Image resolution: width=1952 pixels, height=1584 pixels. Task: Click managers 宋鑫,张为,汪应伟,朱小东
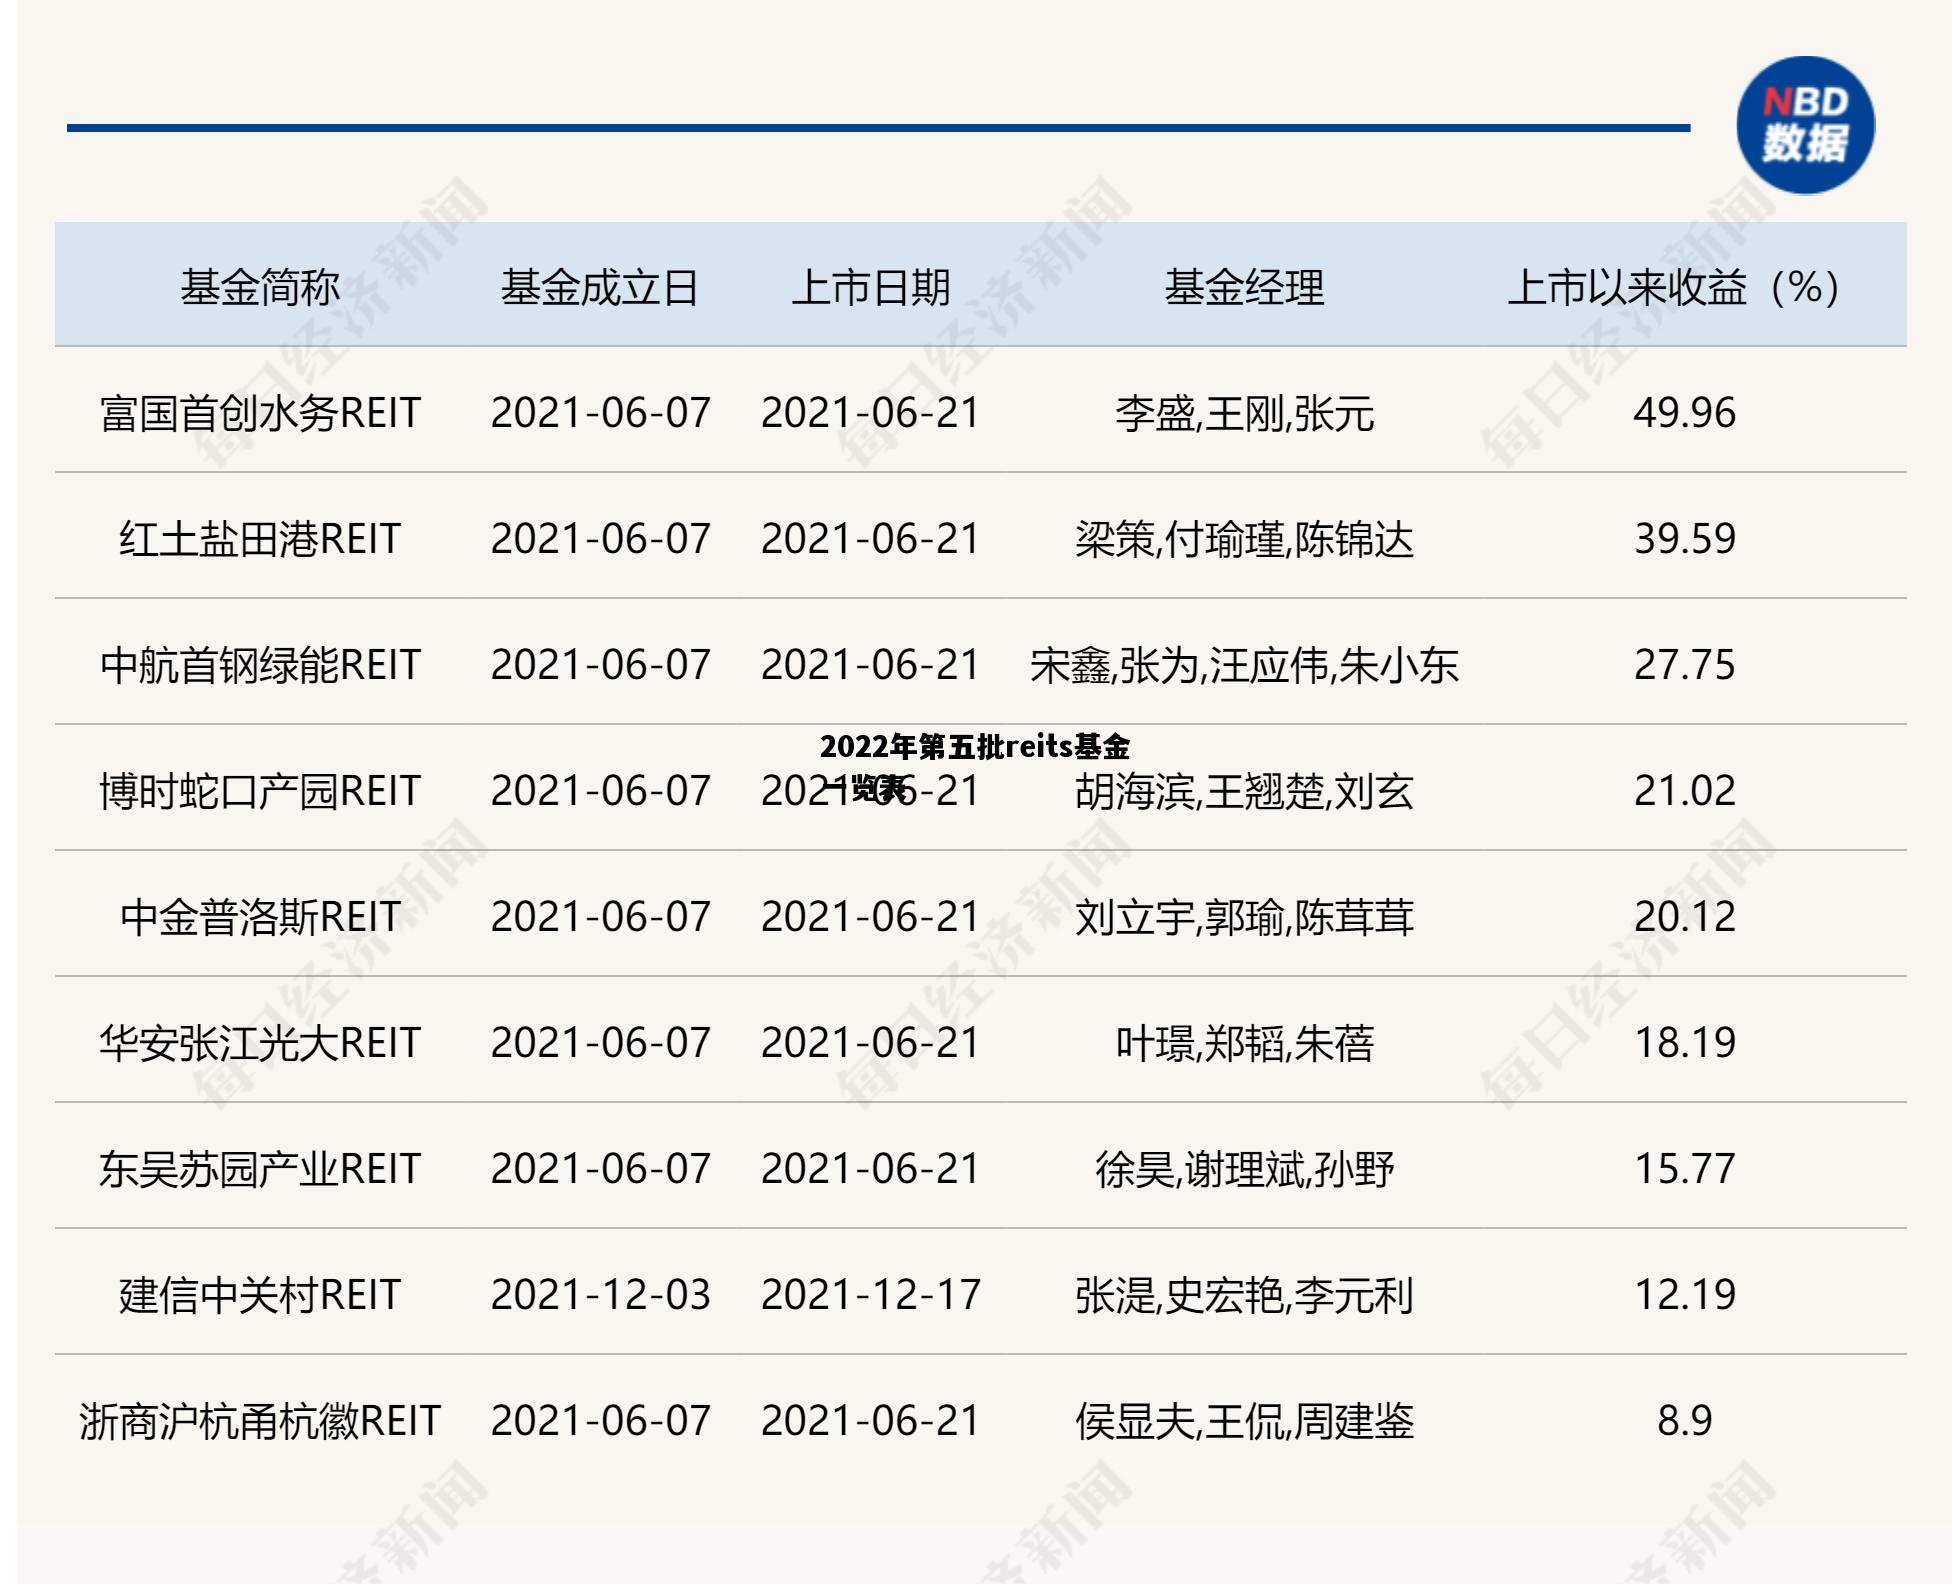(1244, 666)
